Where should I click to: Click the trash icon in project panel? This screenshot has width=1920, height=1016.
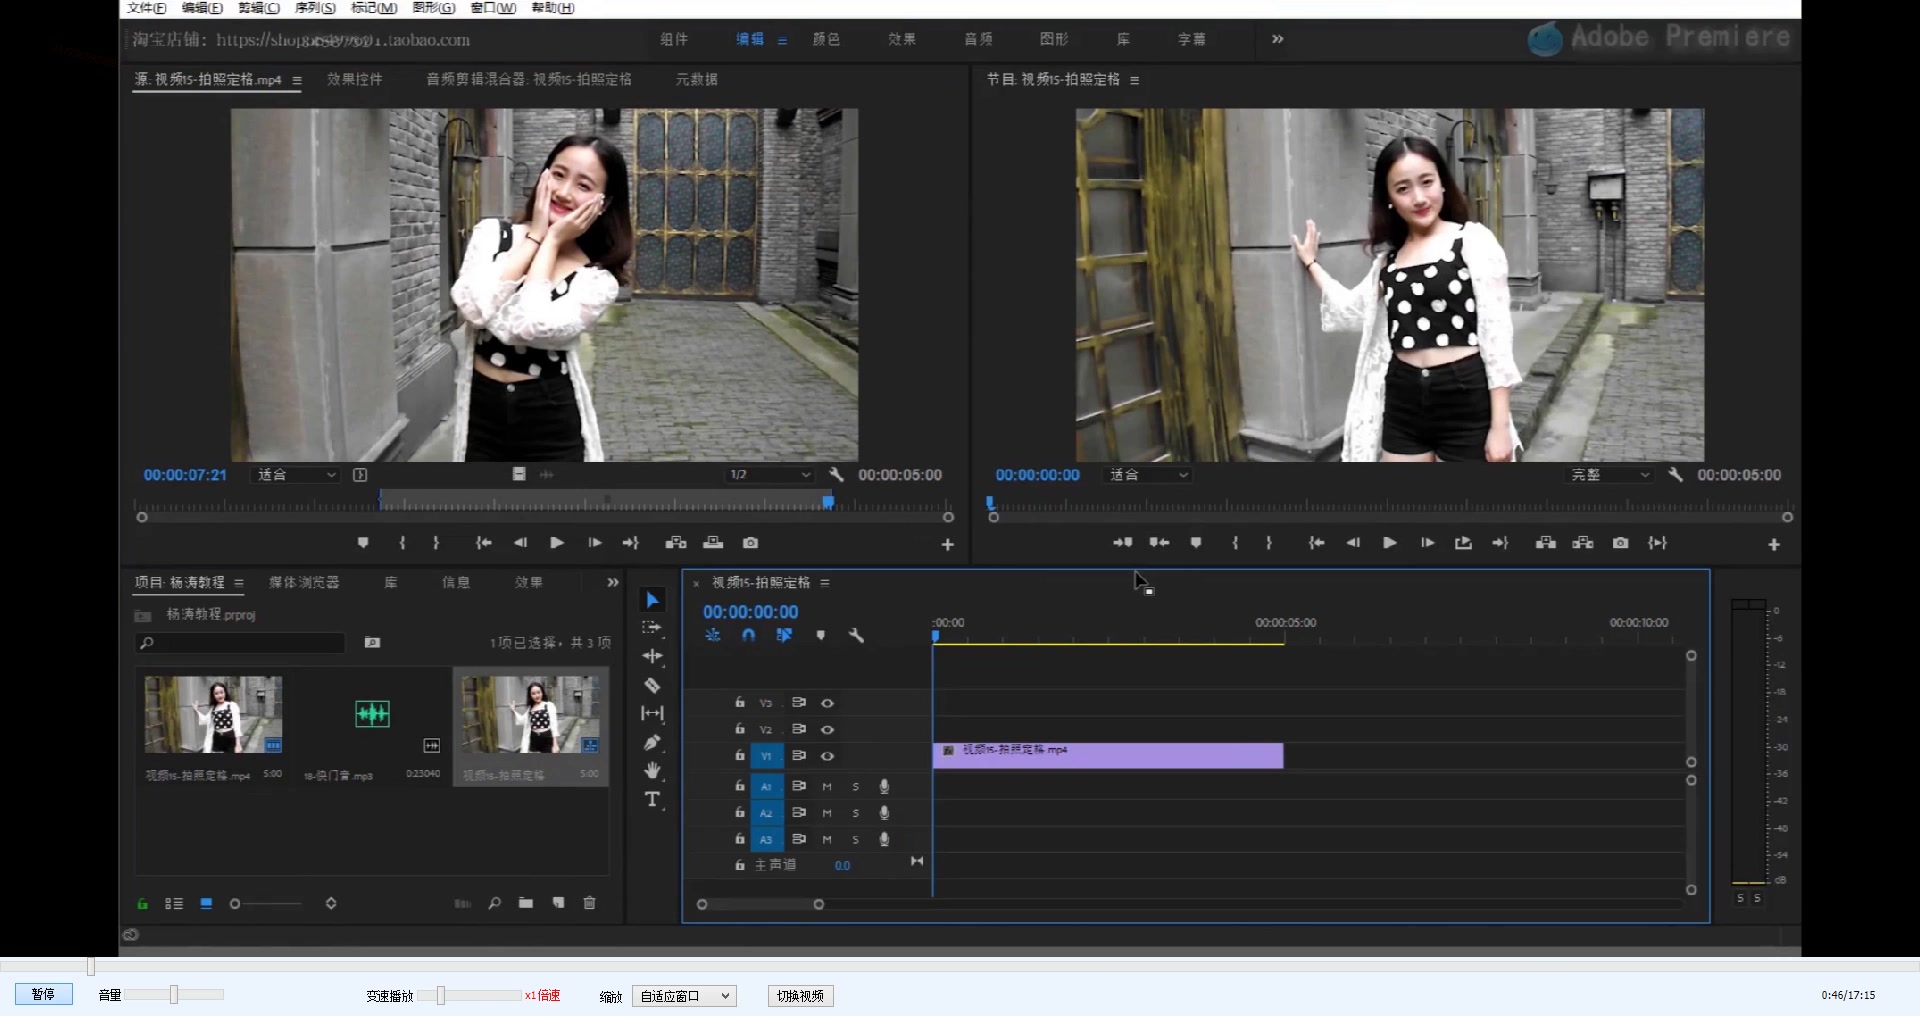click(x=589, y=903)
